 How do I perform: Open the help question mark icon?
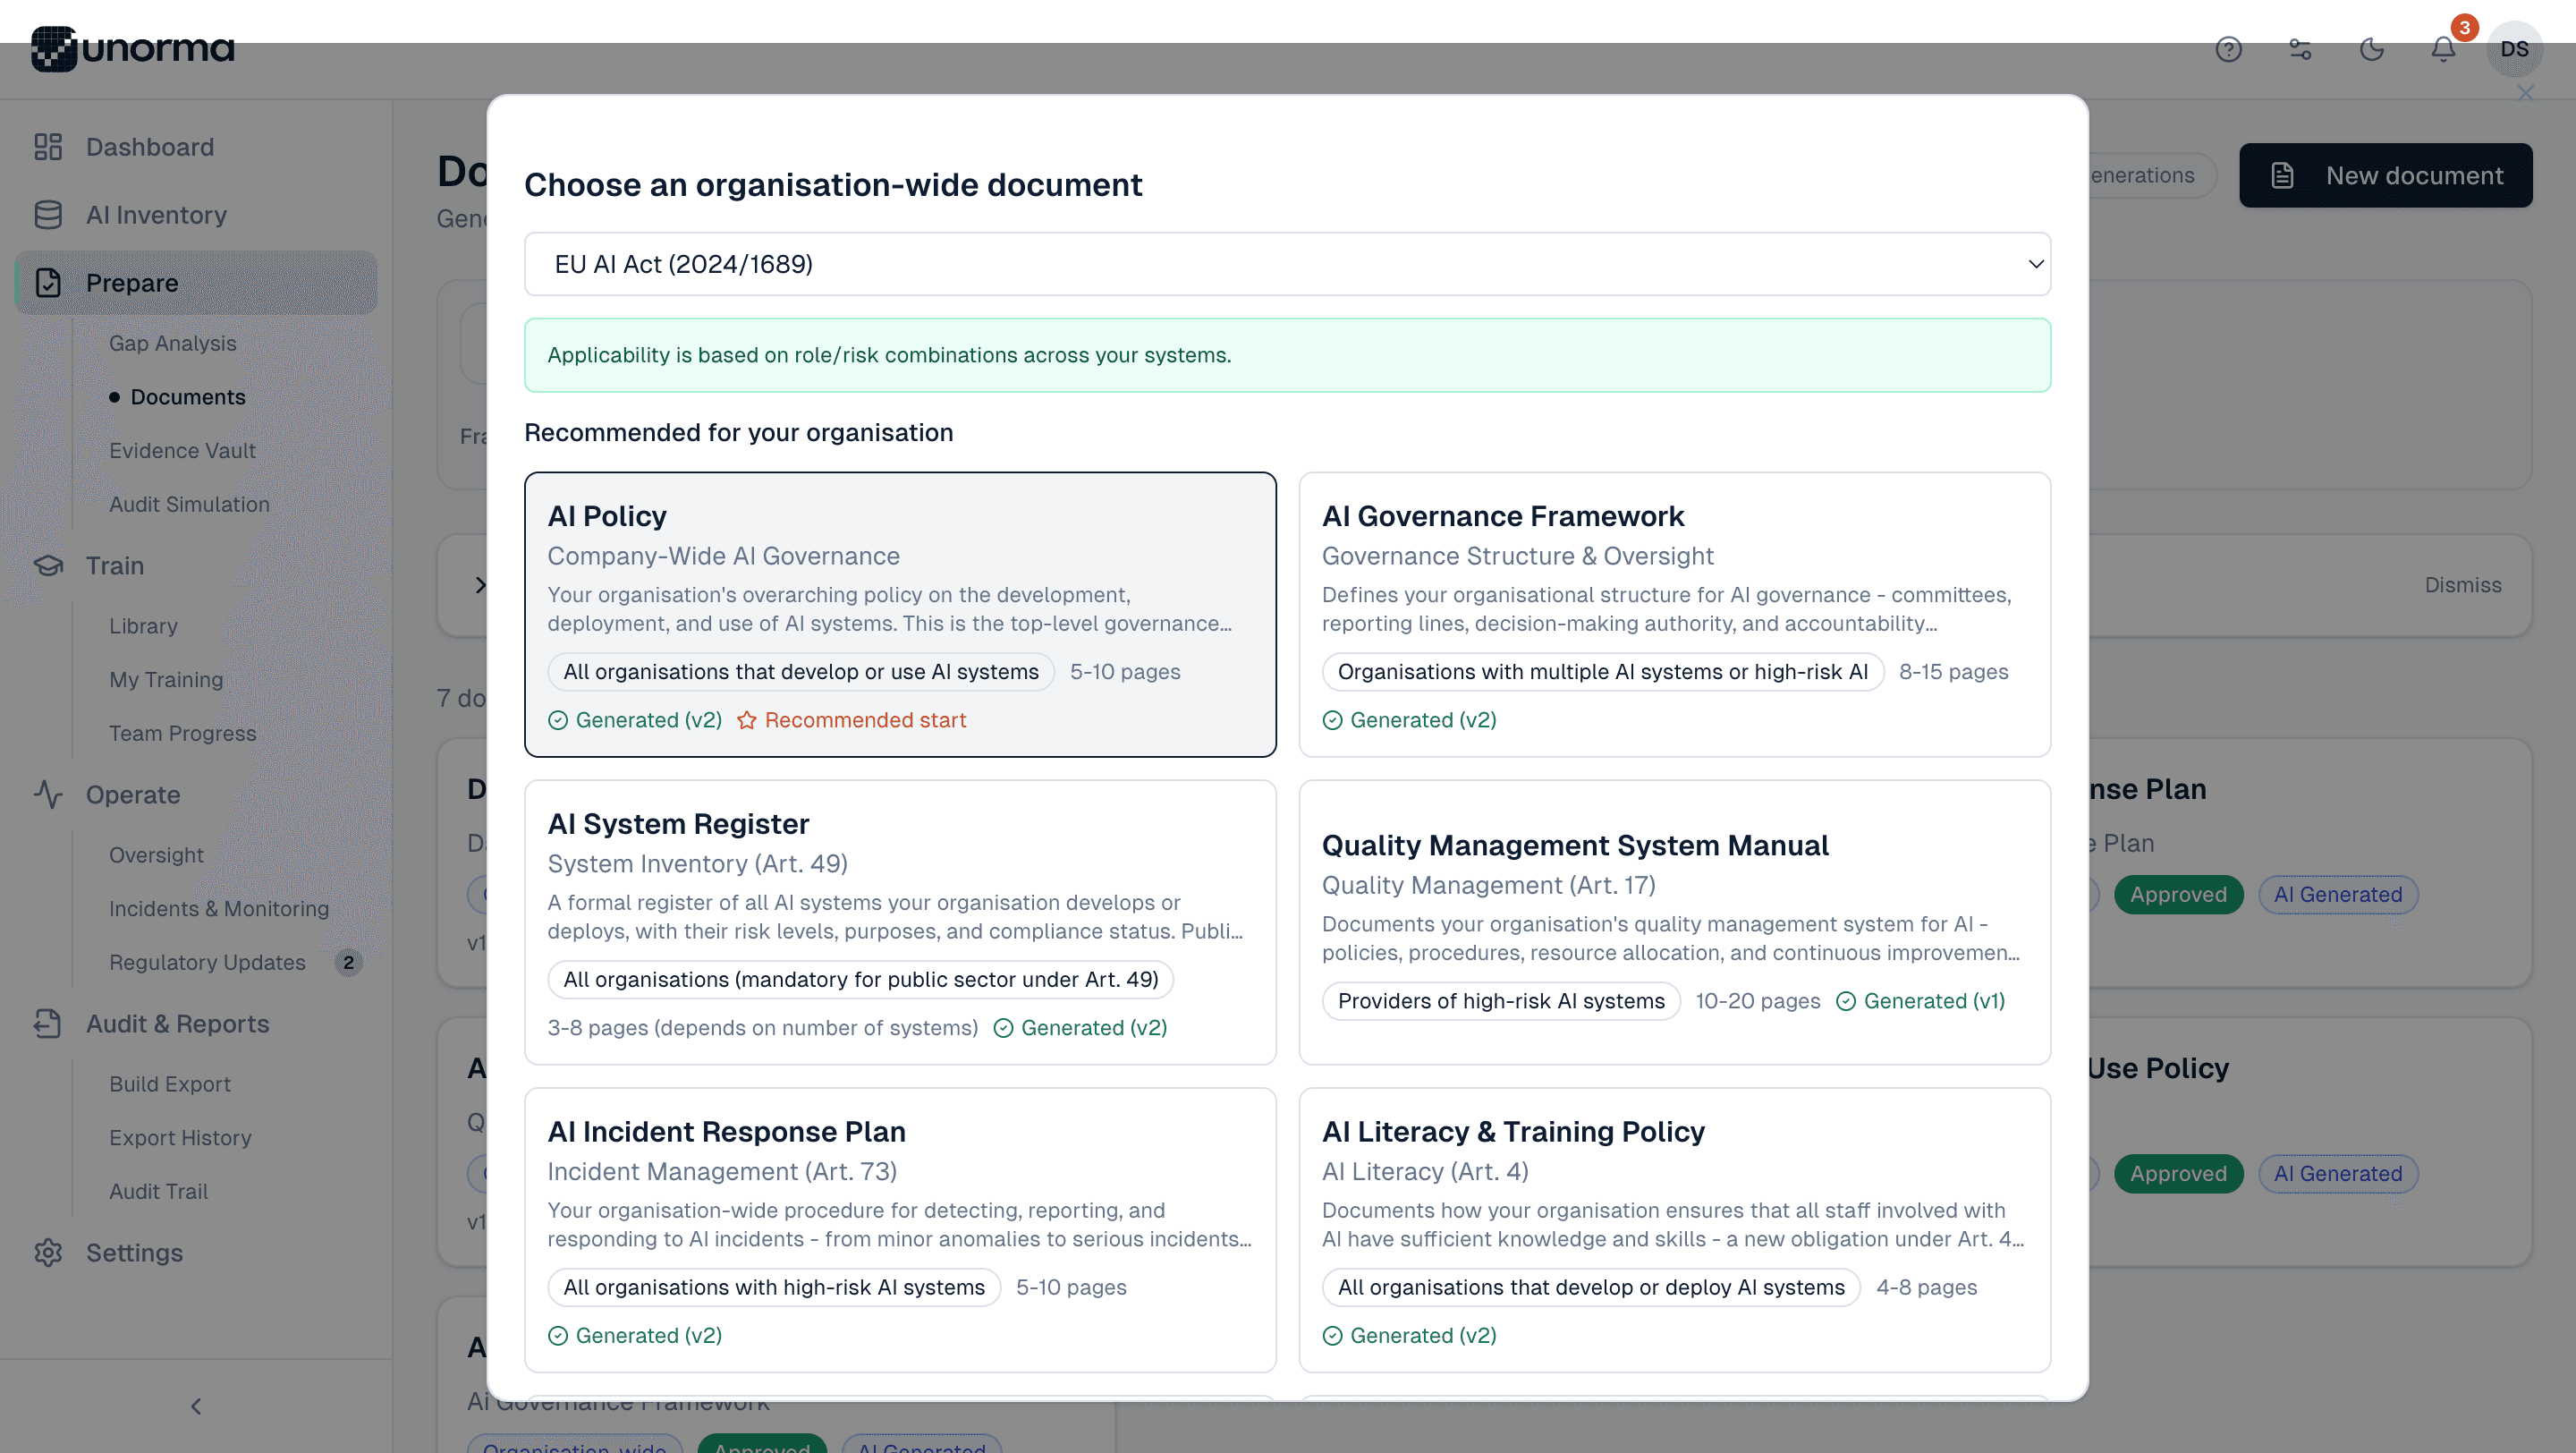(2228, 49)
